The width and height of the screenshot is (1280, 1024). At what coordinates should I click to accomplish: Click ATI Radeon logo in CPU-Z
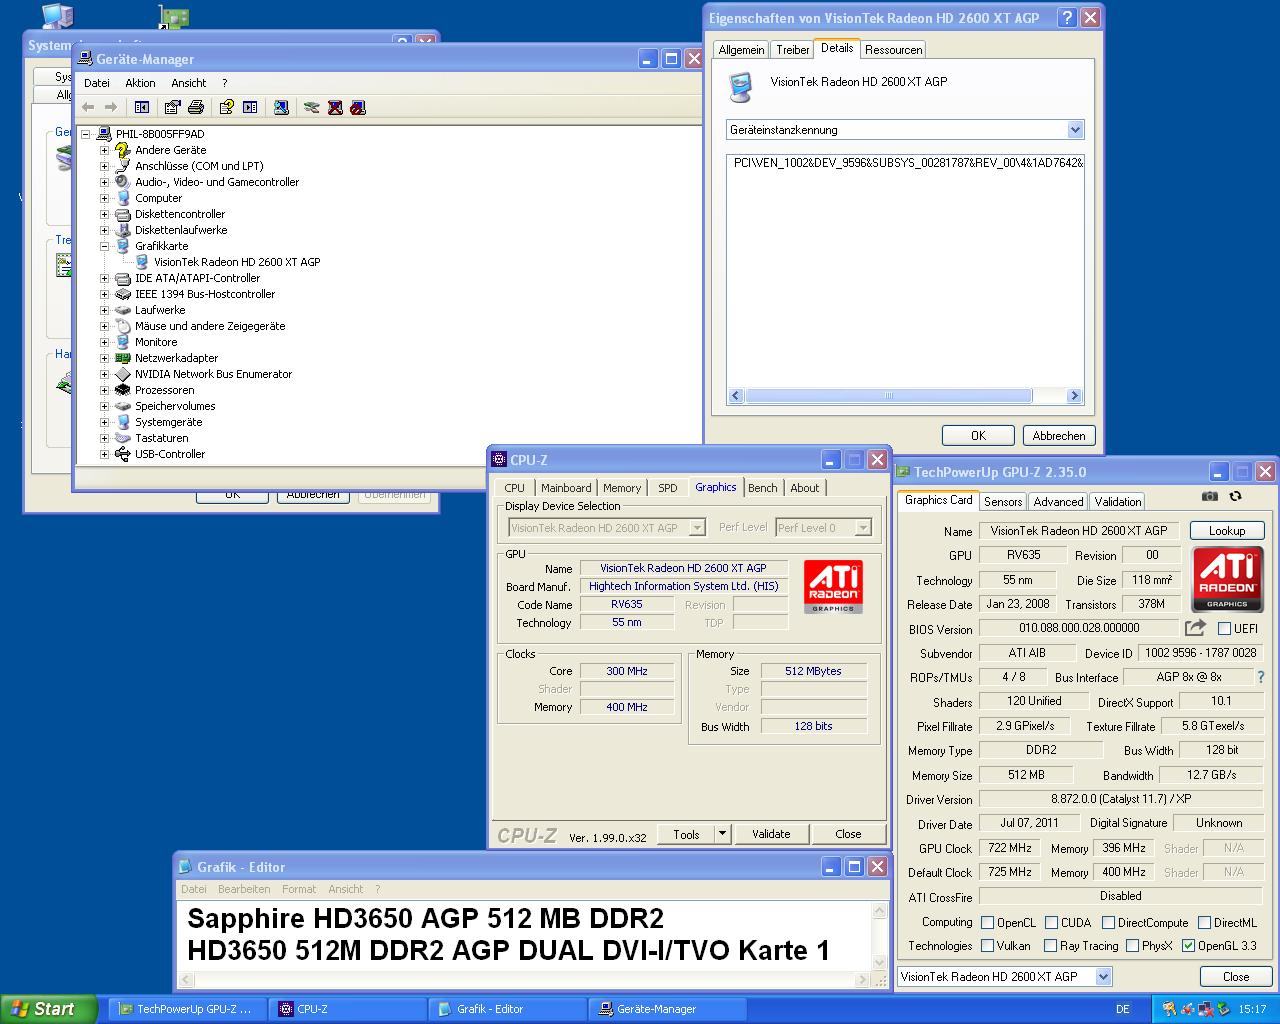click(x=833, y=587)
